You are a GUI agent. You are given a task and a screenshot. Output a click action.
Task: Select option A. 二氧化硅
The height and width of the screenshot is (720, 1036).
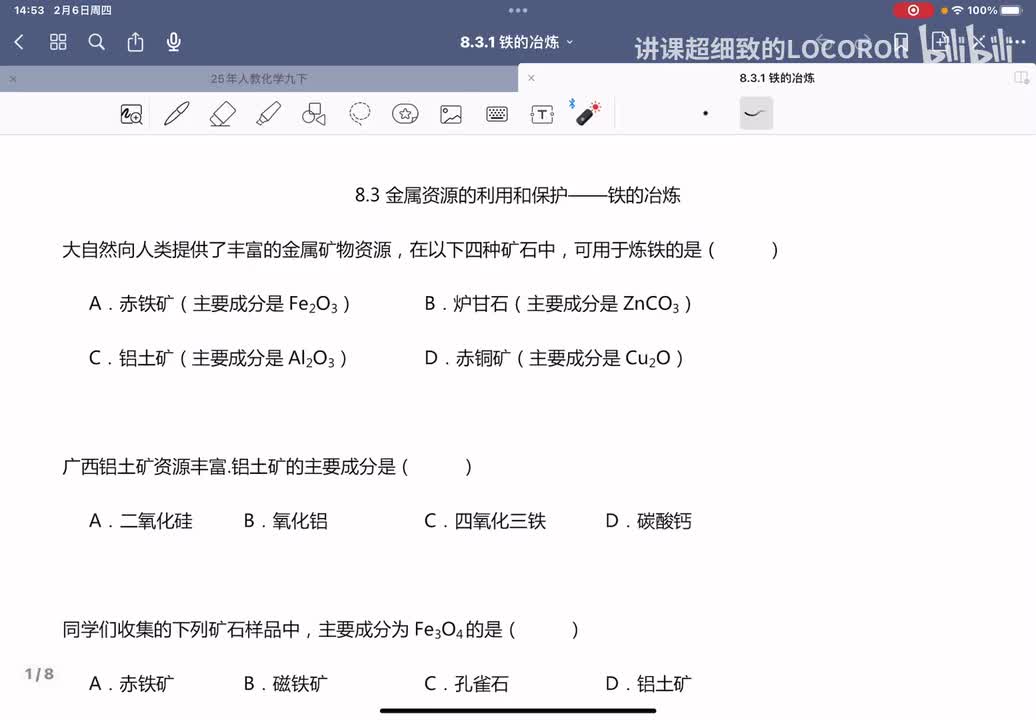click(141, 521)
